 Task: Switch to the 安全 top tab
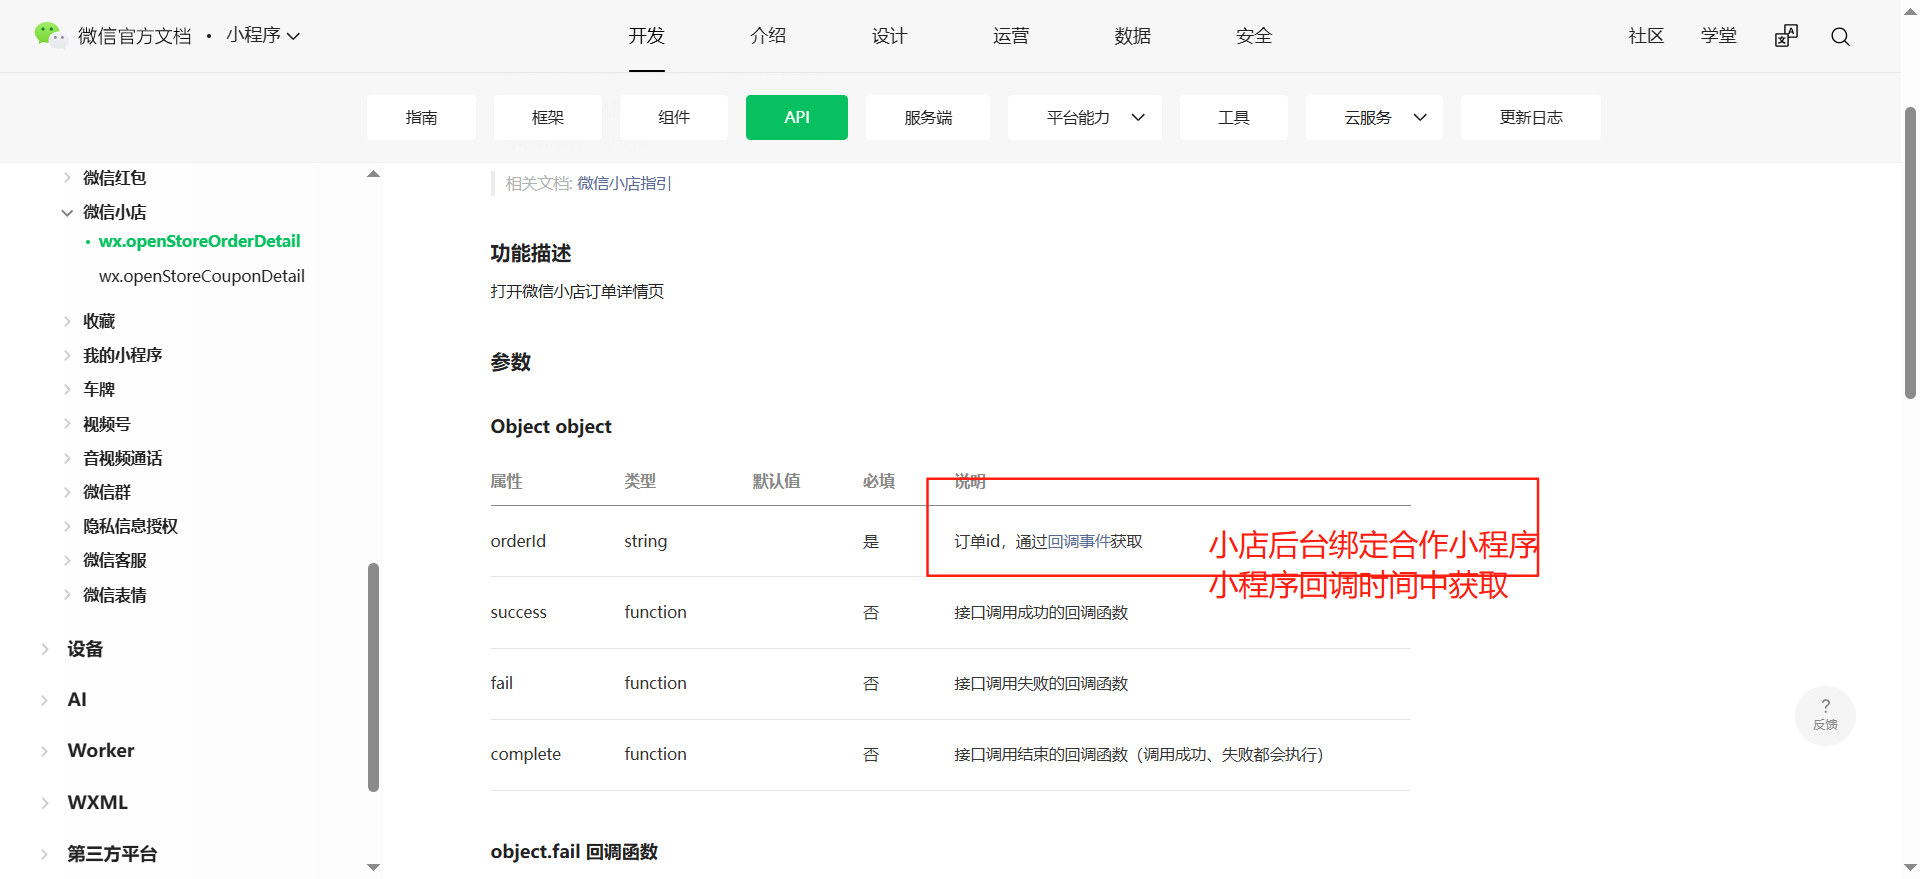pos(1254,36)
